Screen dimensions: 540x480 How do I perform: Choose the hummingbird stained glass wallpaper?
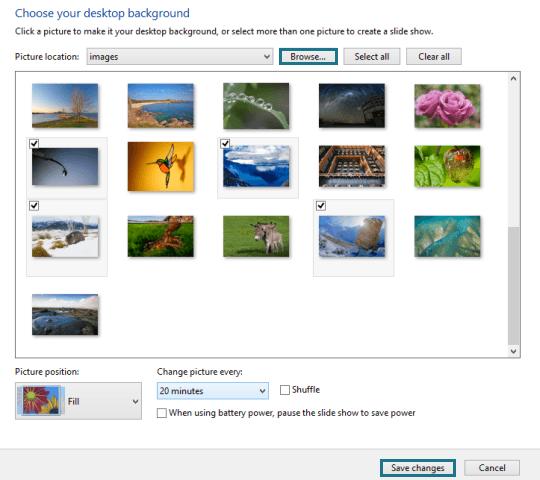pyautogui.click(x=161, y=166)
